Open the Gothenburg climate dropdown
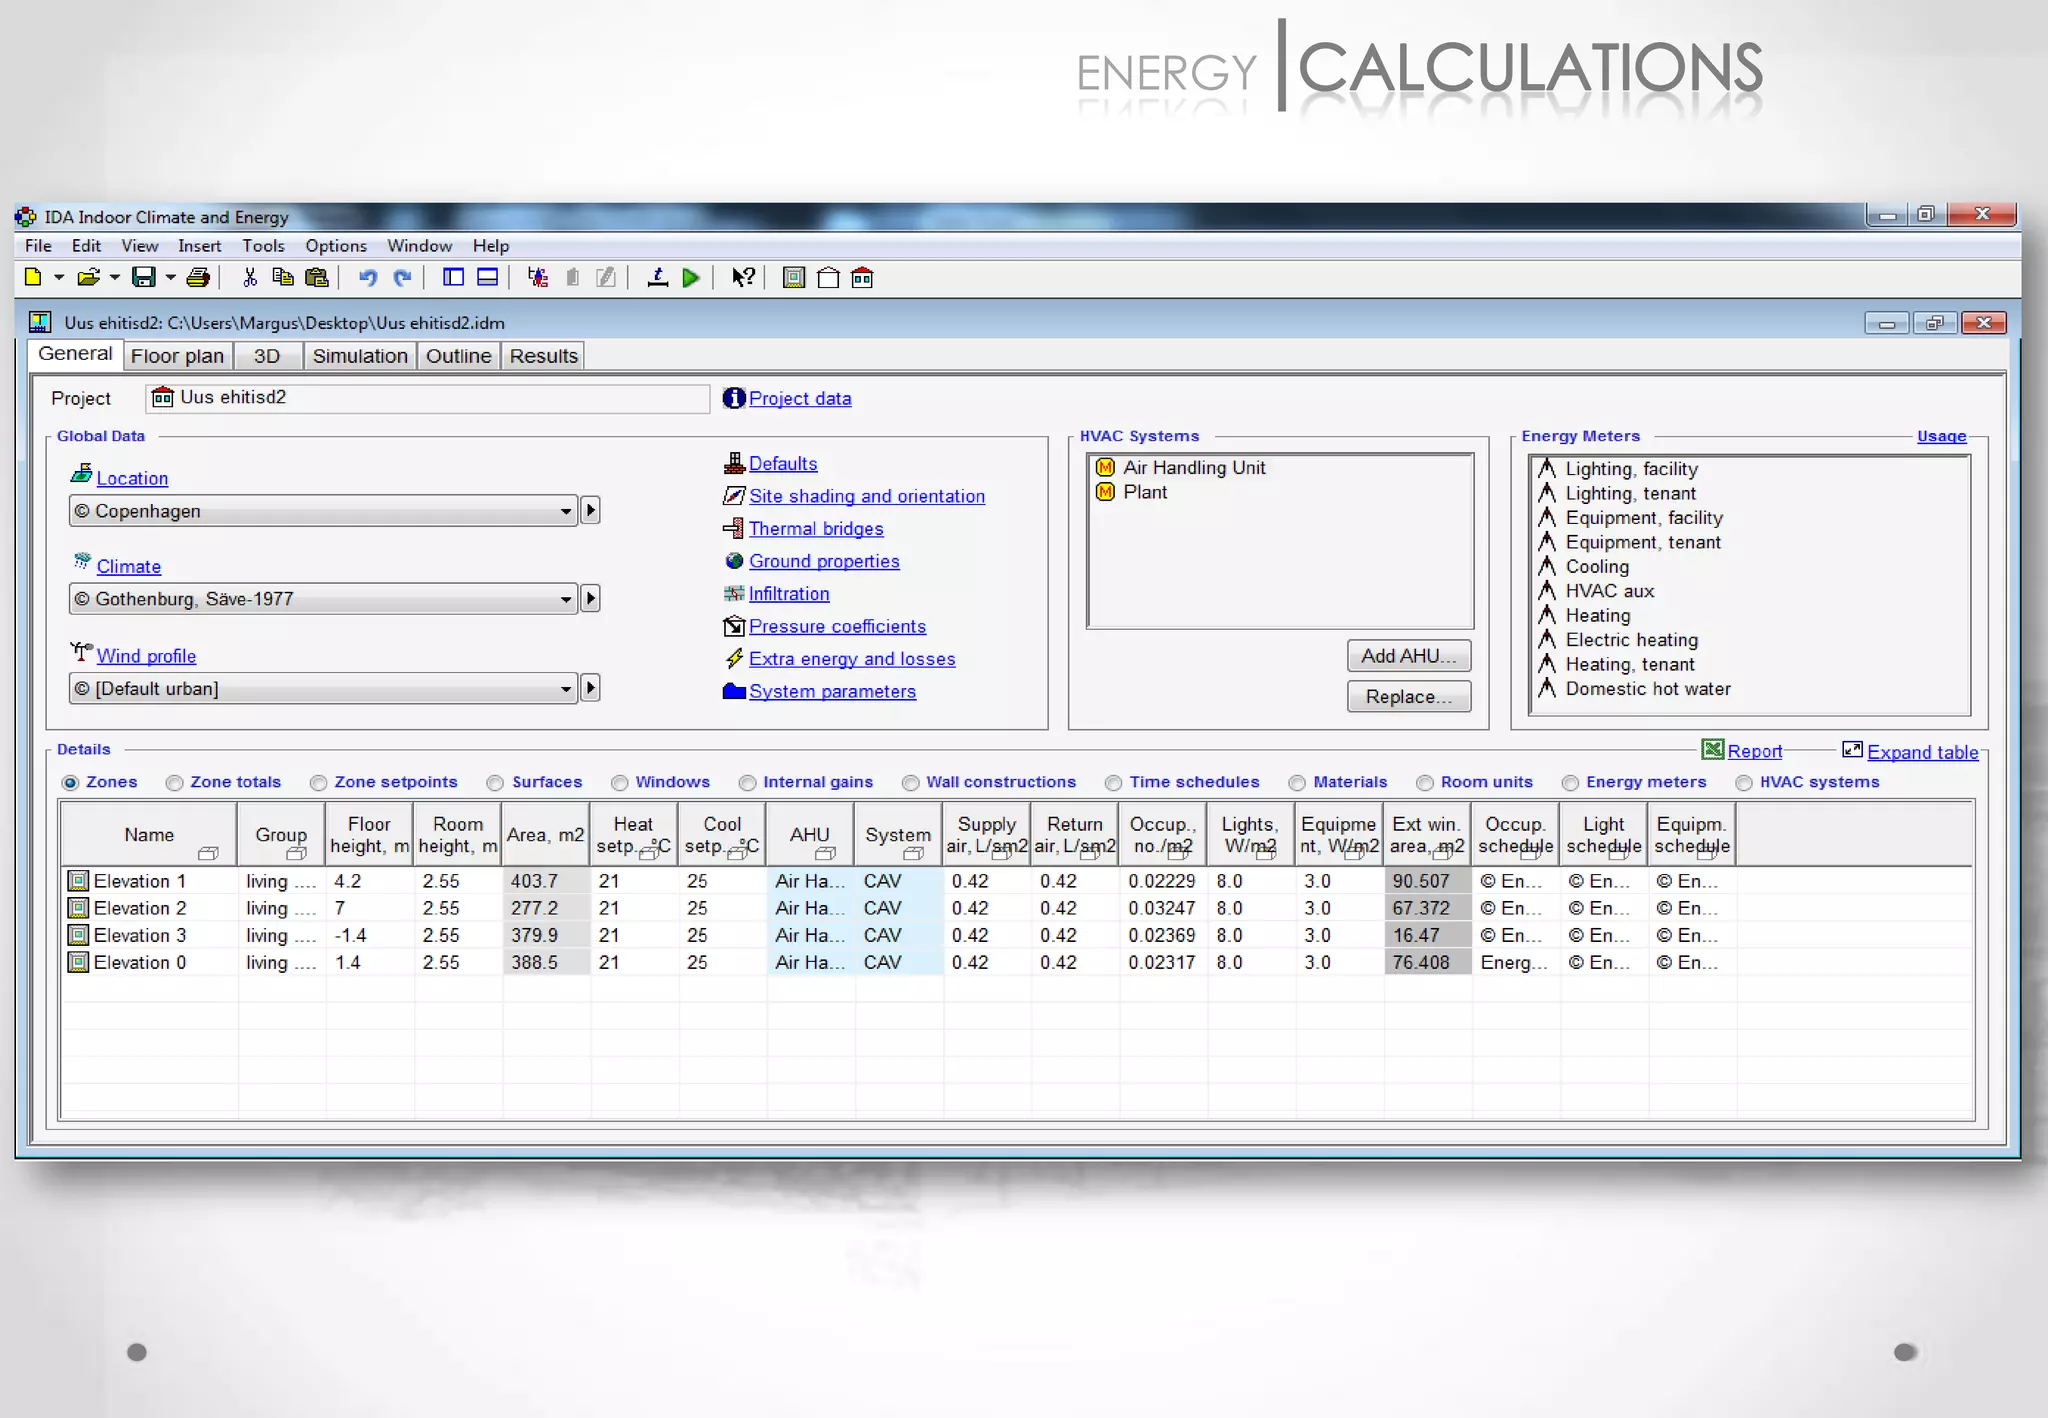Viewport: 2048px width, 1418px height. tap(565, 599)
